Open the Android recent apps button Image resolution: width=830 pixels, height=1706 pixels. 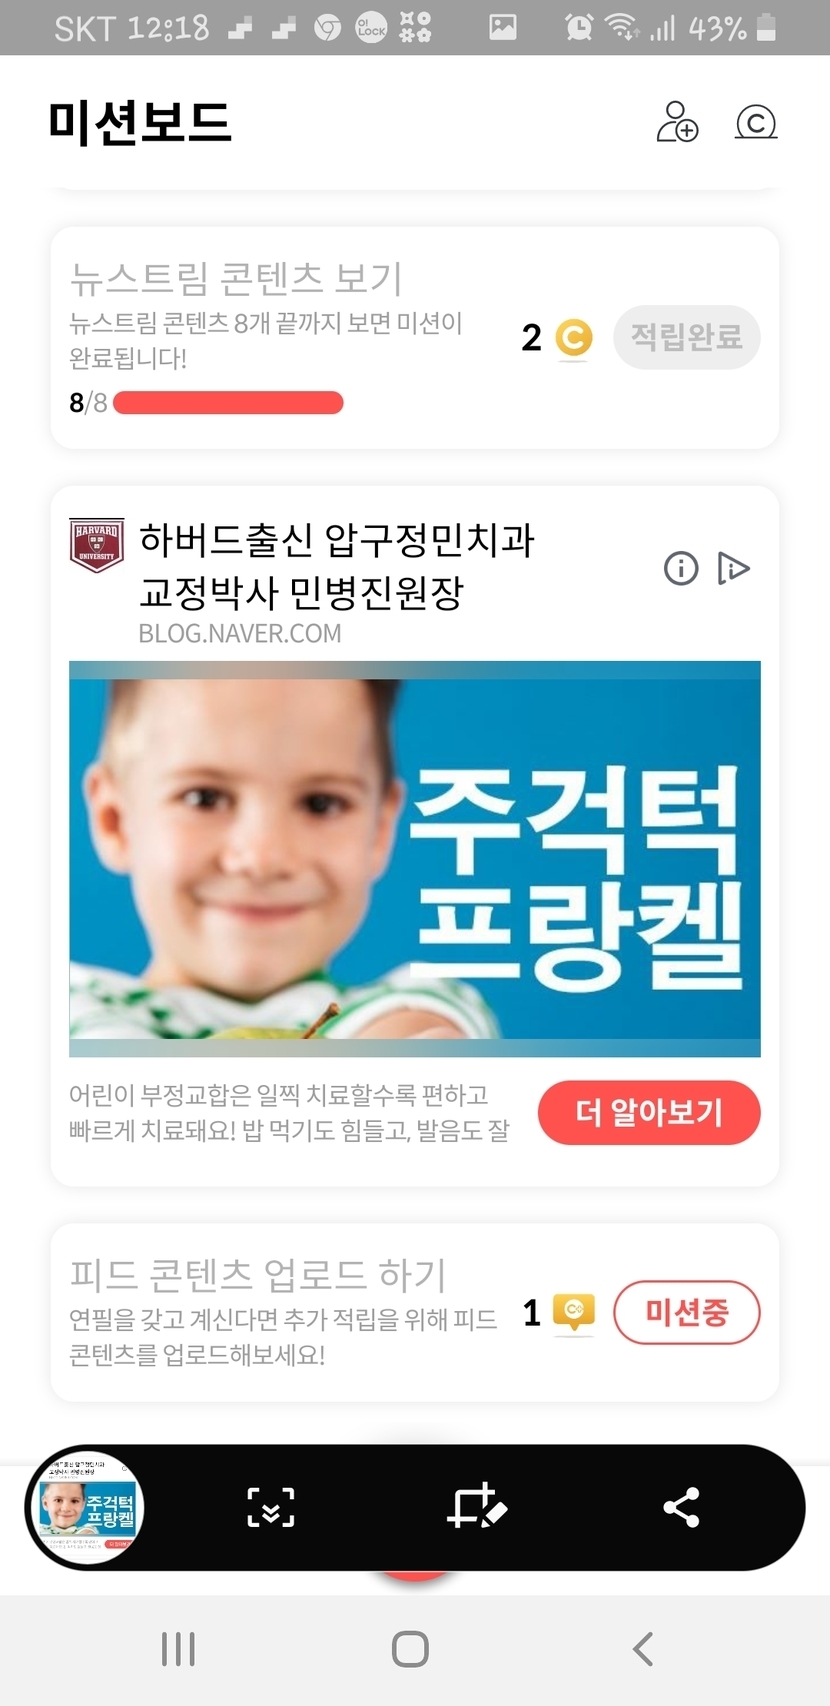pyautogui.click(x=178, y=1649)
